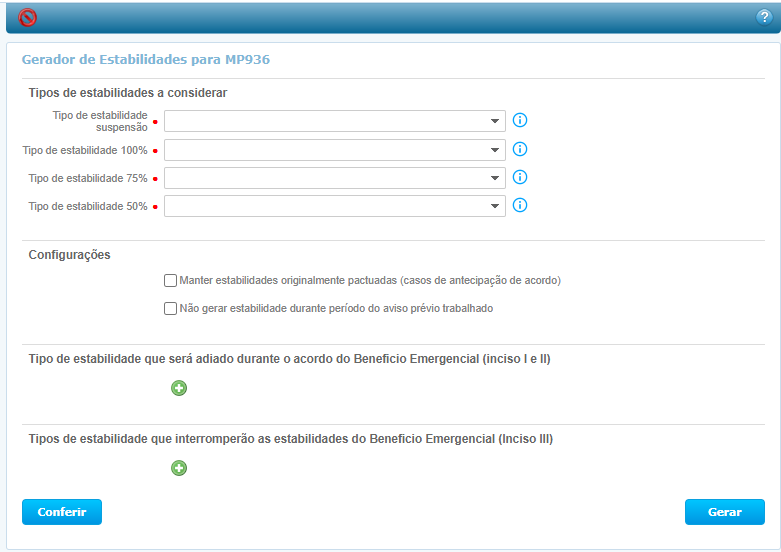Click info icon beside Tipo de estabilidade 100%
Viewport: 781px width, 552px height.
click(x=520, y=150)
